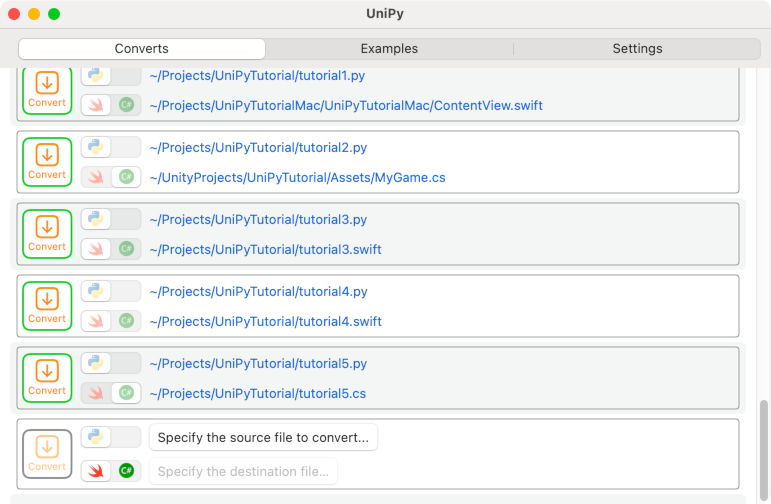The height and width of the screenshot is (504, 771).
Task: Click the grayed Convert icon in the empty row
Action: 47,453
